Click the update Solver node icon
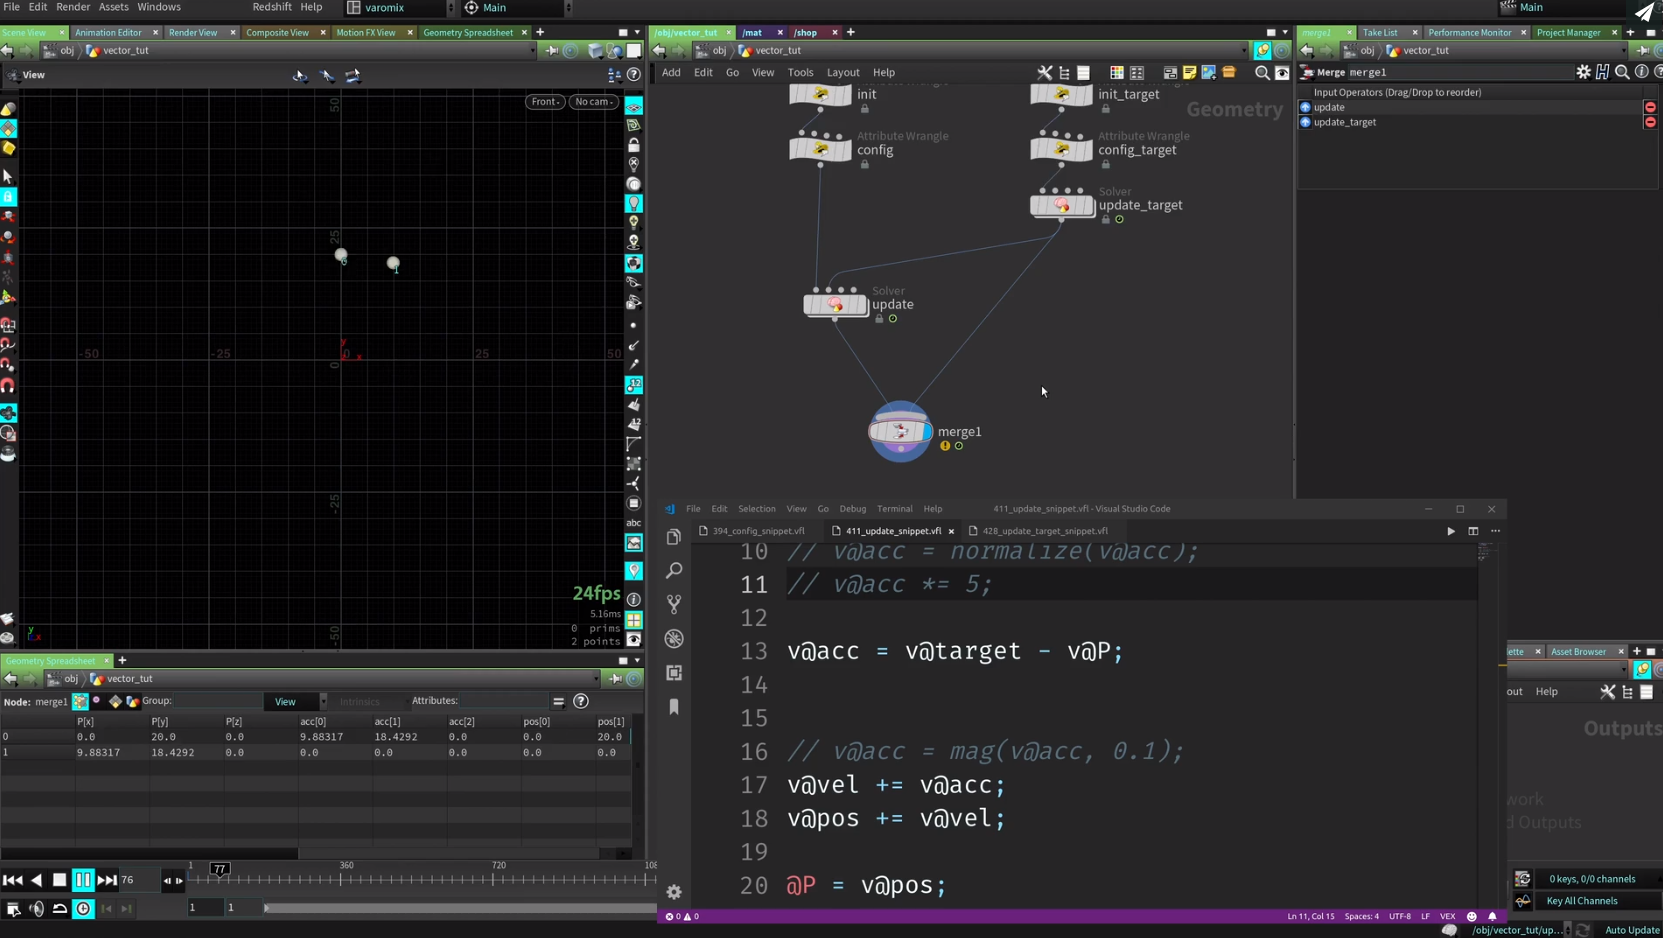 tap(835, 304)
